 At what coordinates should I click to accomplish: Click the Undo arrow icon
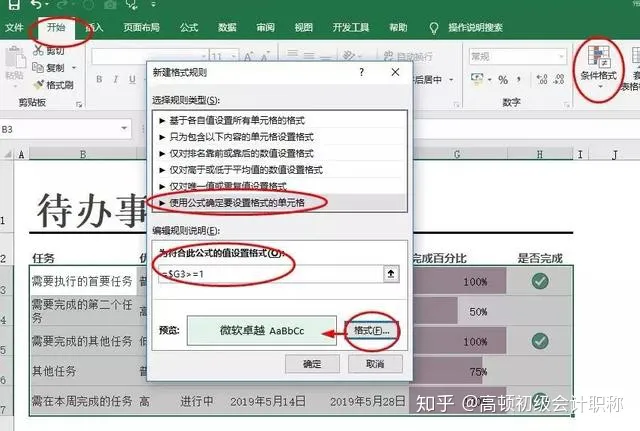pyautogui.click(x=37, y=4)
